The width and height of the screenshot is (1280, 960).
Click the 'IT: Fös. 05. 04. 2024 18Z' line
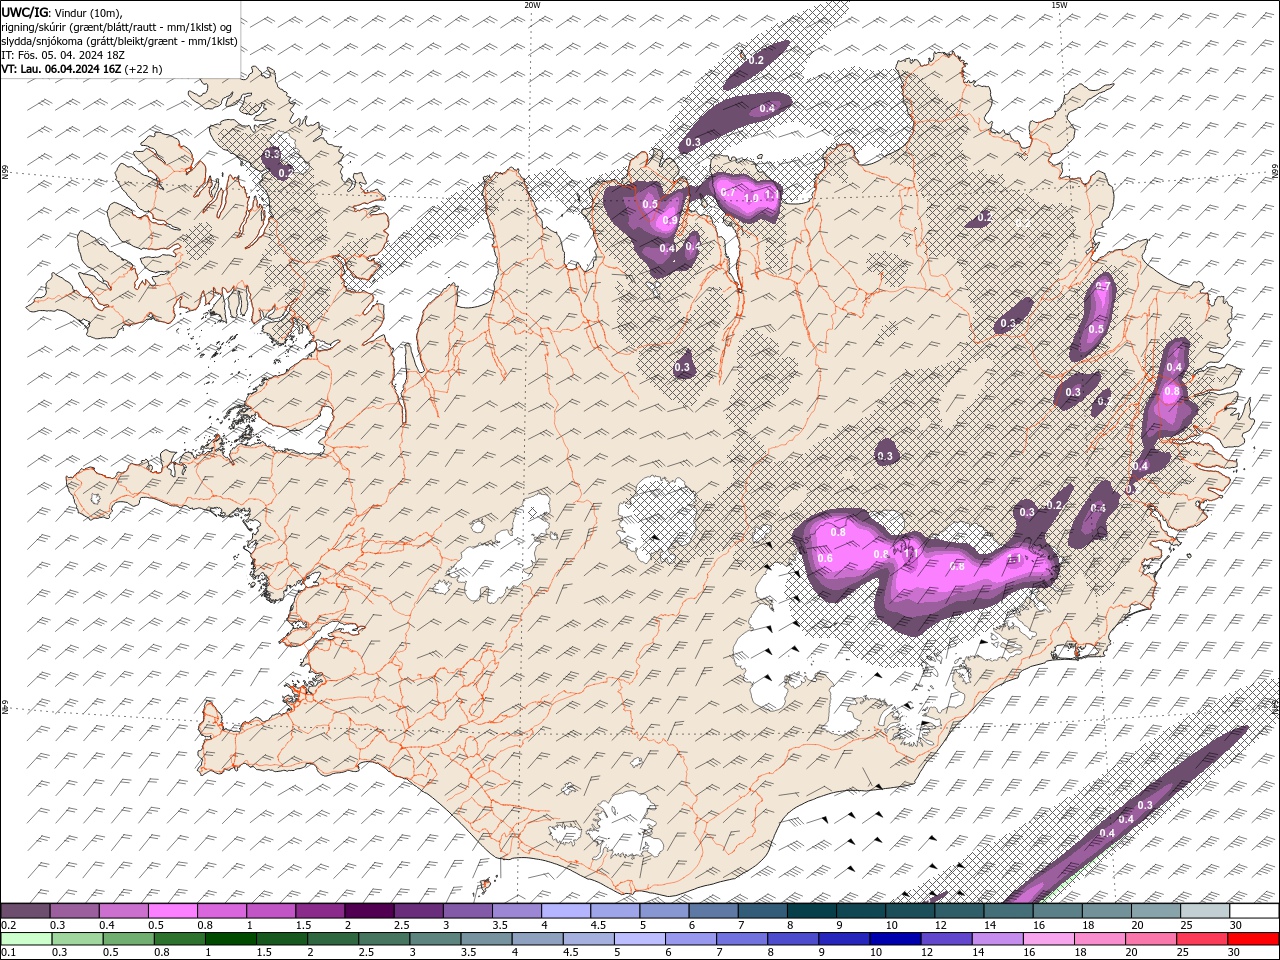tap(64, 55)
